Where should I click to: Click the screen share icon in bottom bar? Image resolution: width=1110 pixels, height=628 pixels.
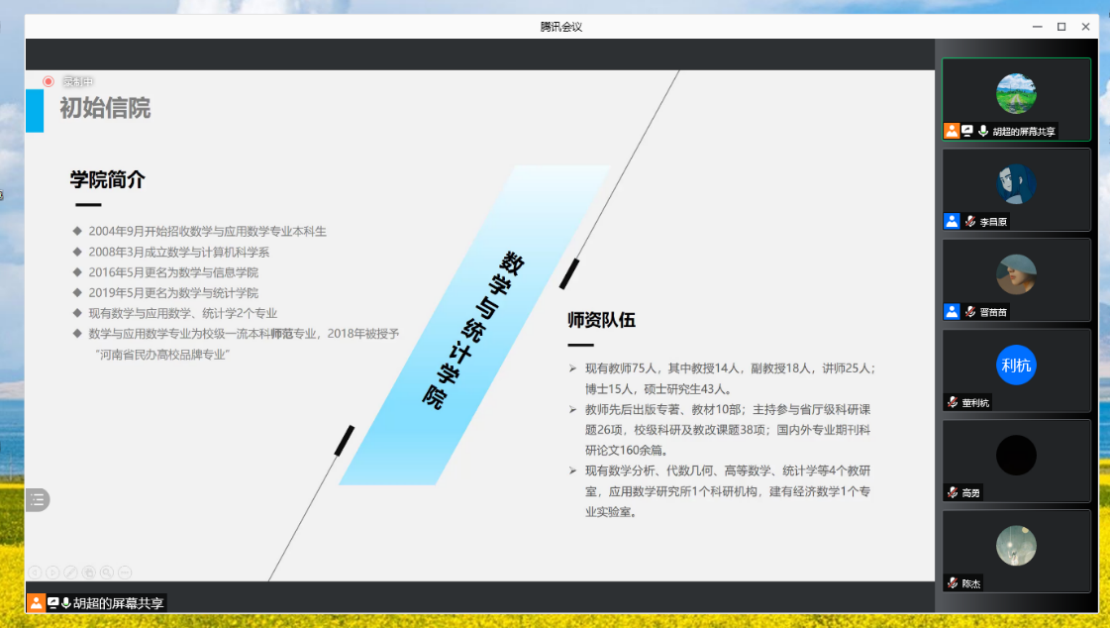52,603
